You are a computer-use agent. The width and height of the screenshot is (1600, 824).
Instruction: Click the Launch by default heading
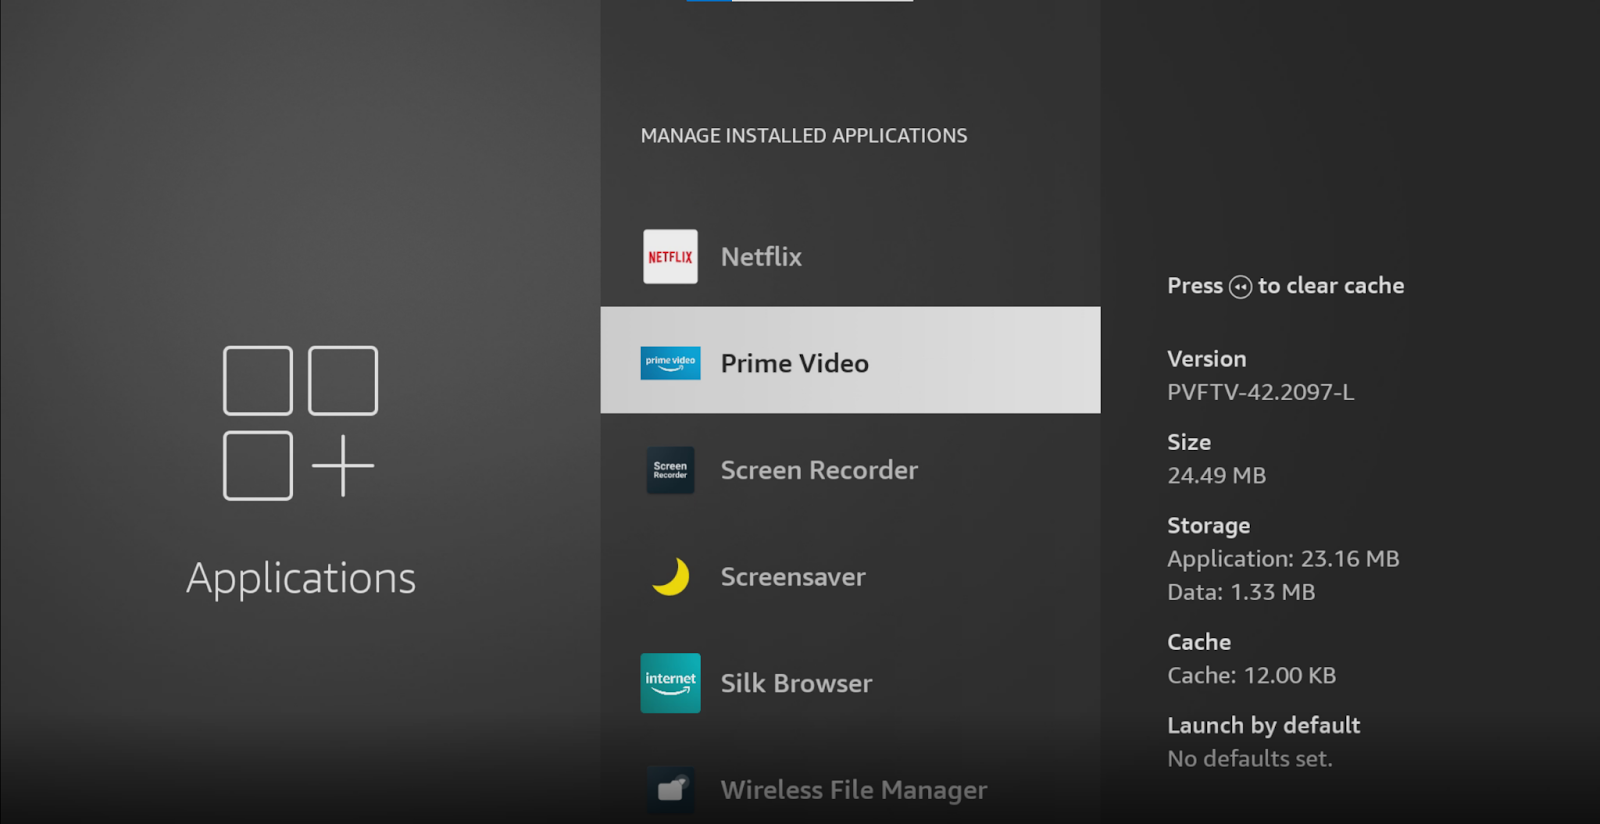(x=1263, y=725)
